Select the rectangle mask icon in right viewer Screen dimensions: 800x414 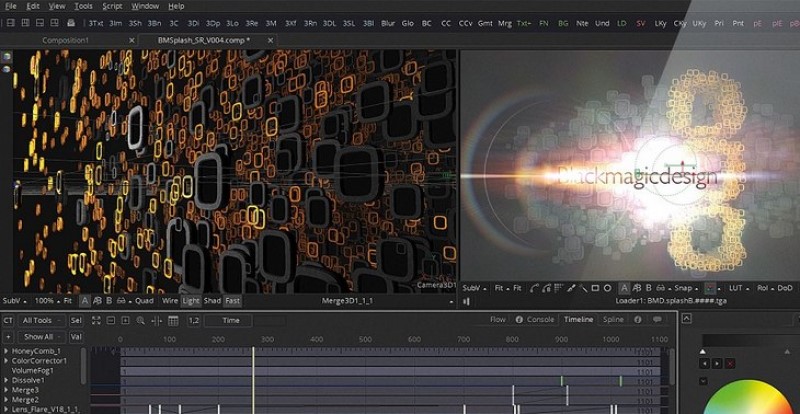[x=595, y=288]
